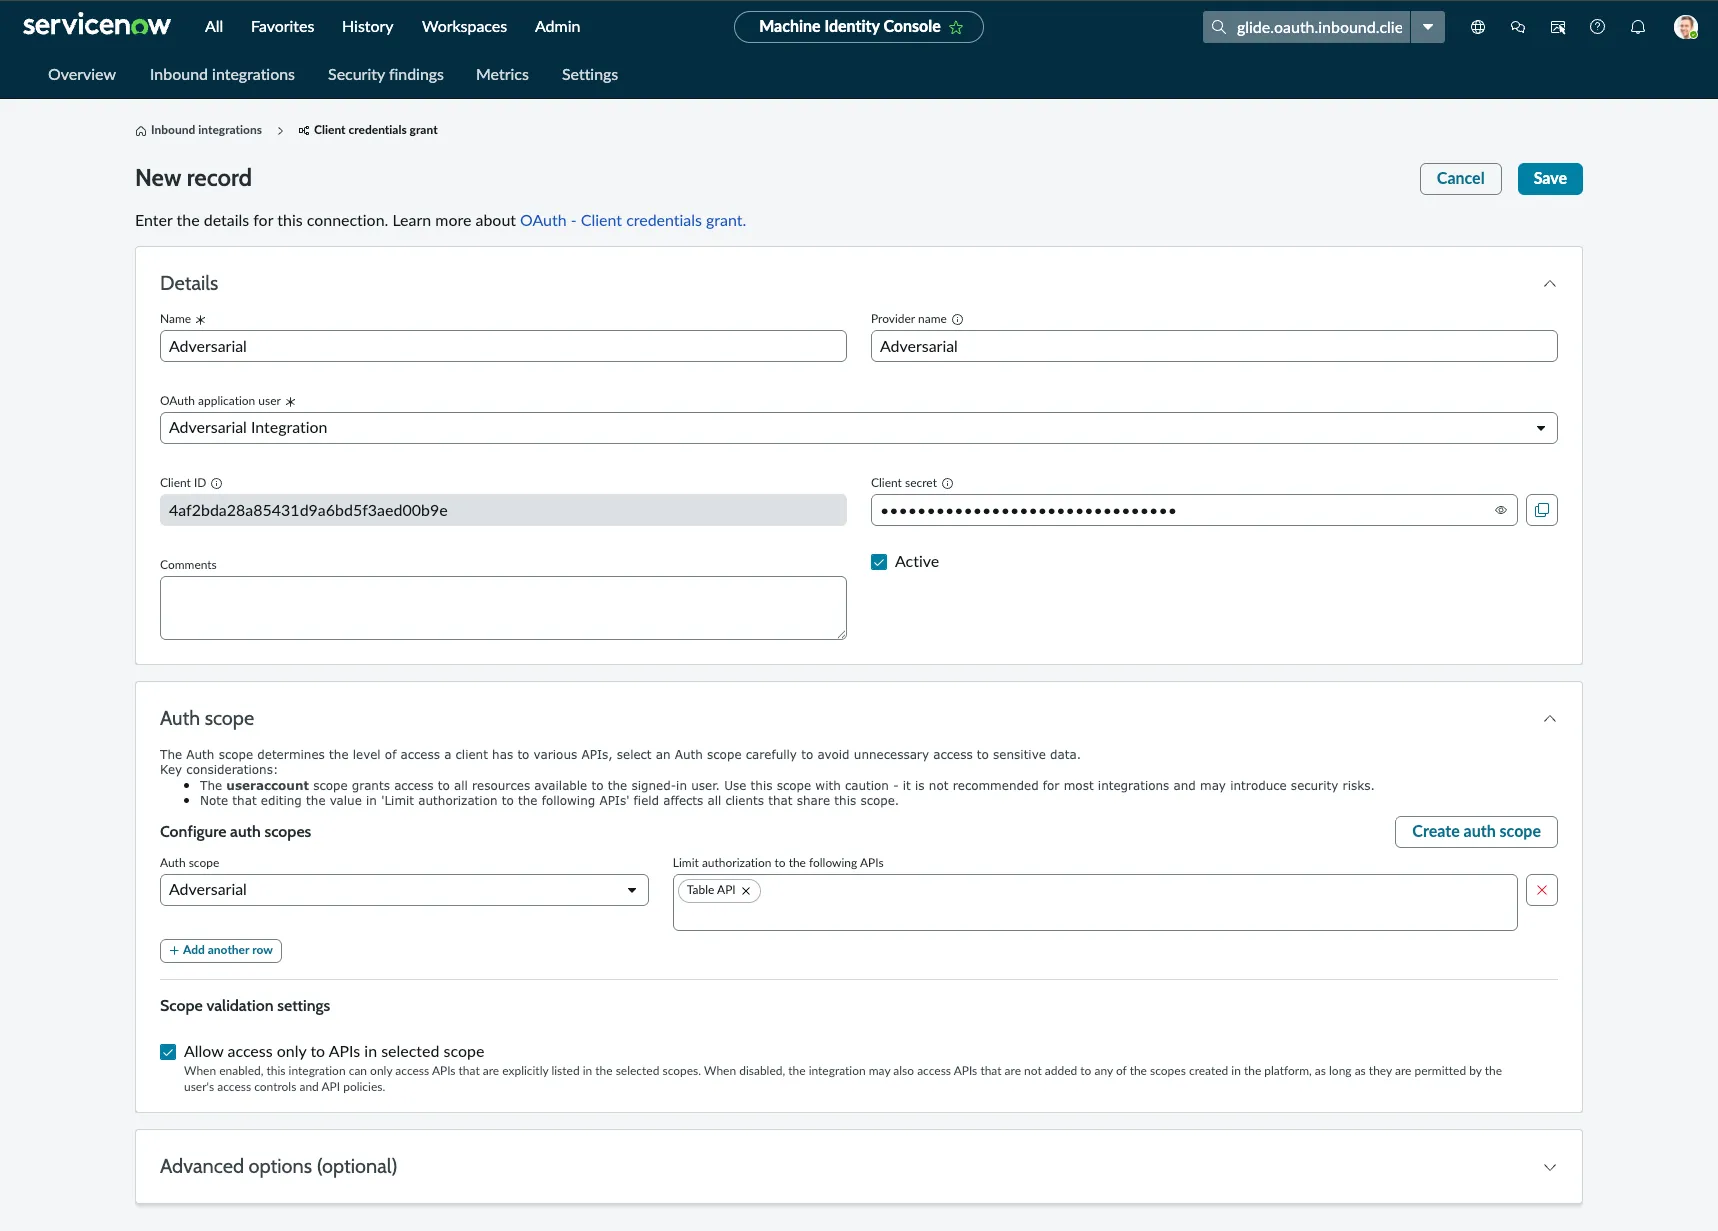This screenshot has width=1718, height=1231.
Task: Click the Cancel button
Action: point(1461,179)
